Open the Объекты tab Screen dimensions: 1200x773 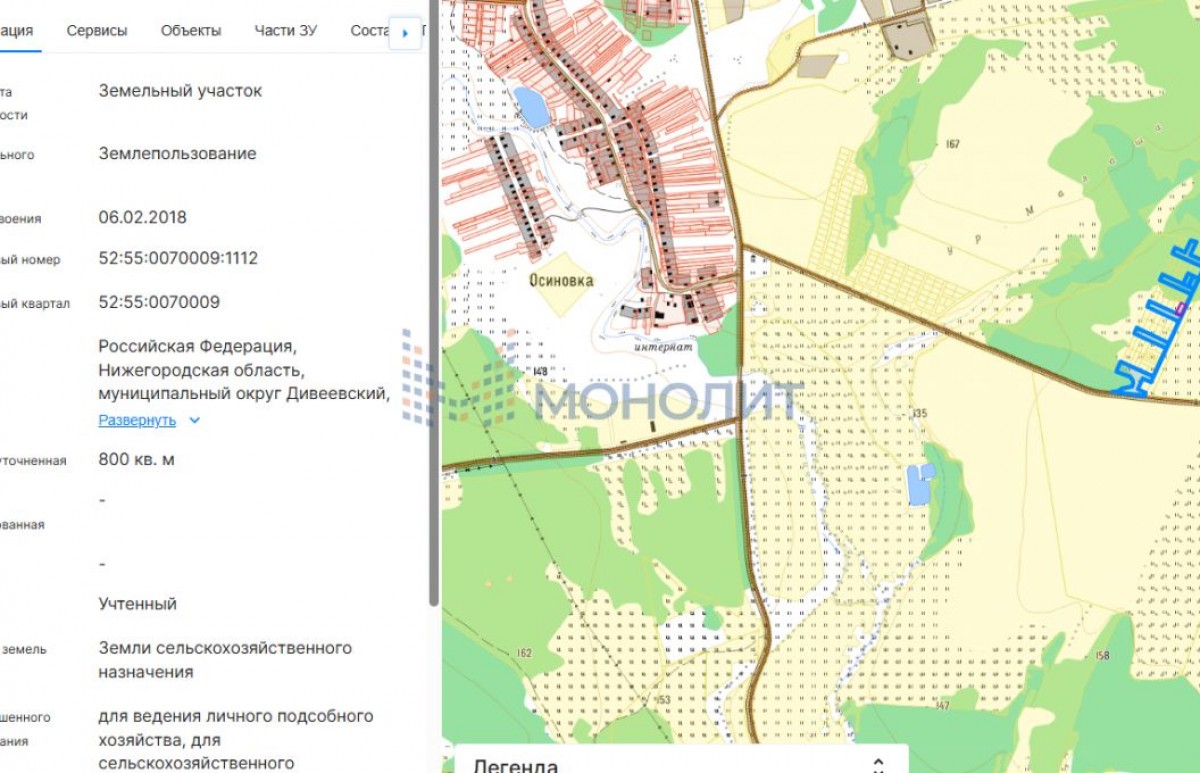(191, 30)
